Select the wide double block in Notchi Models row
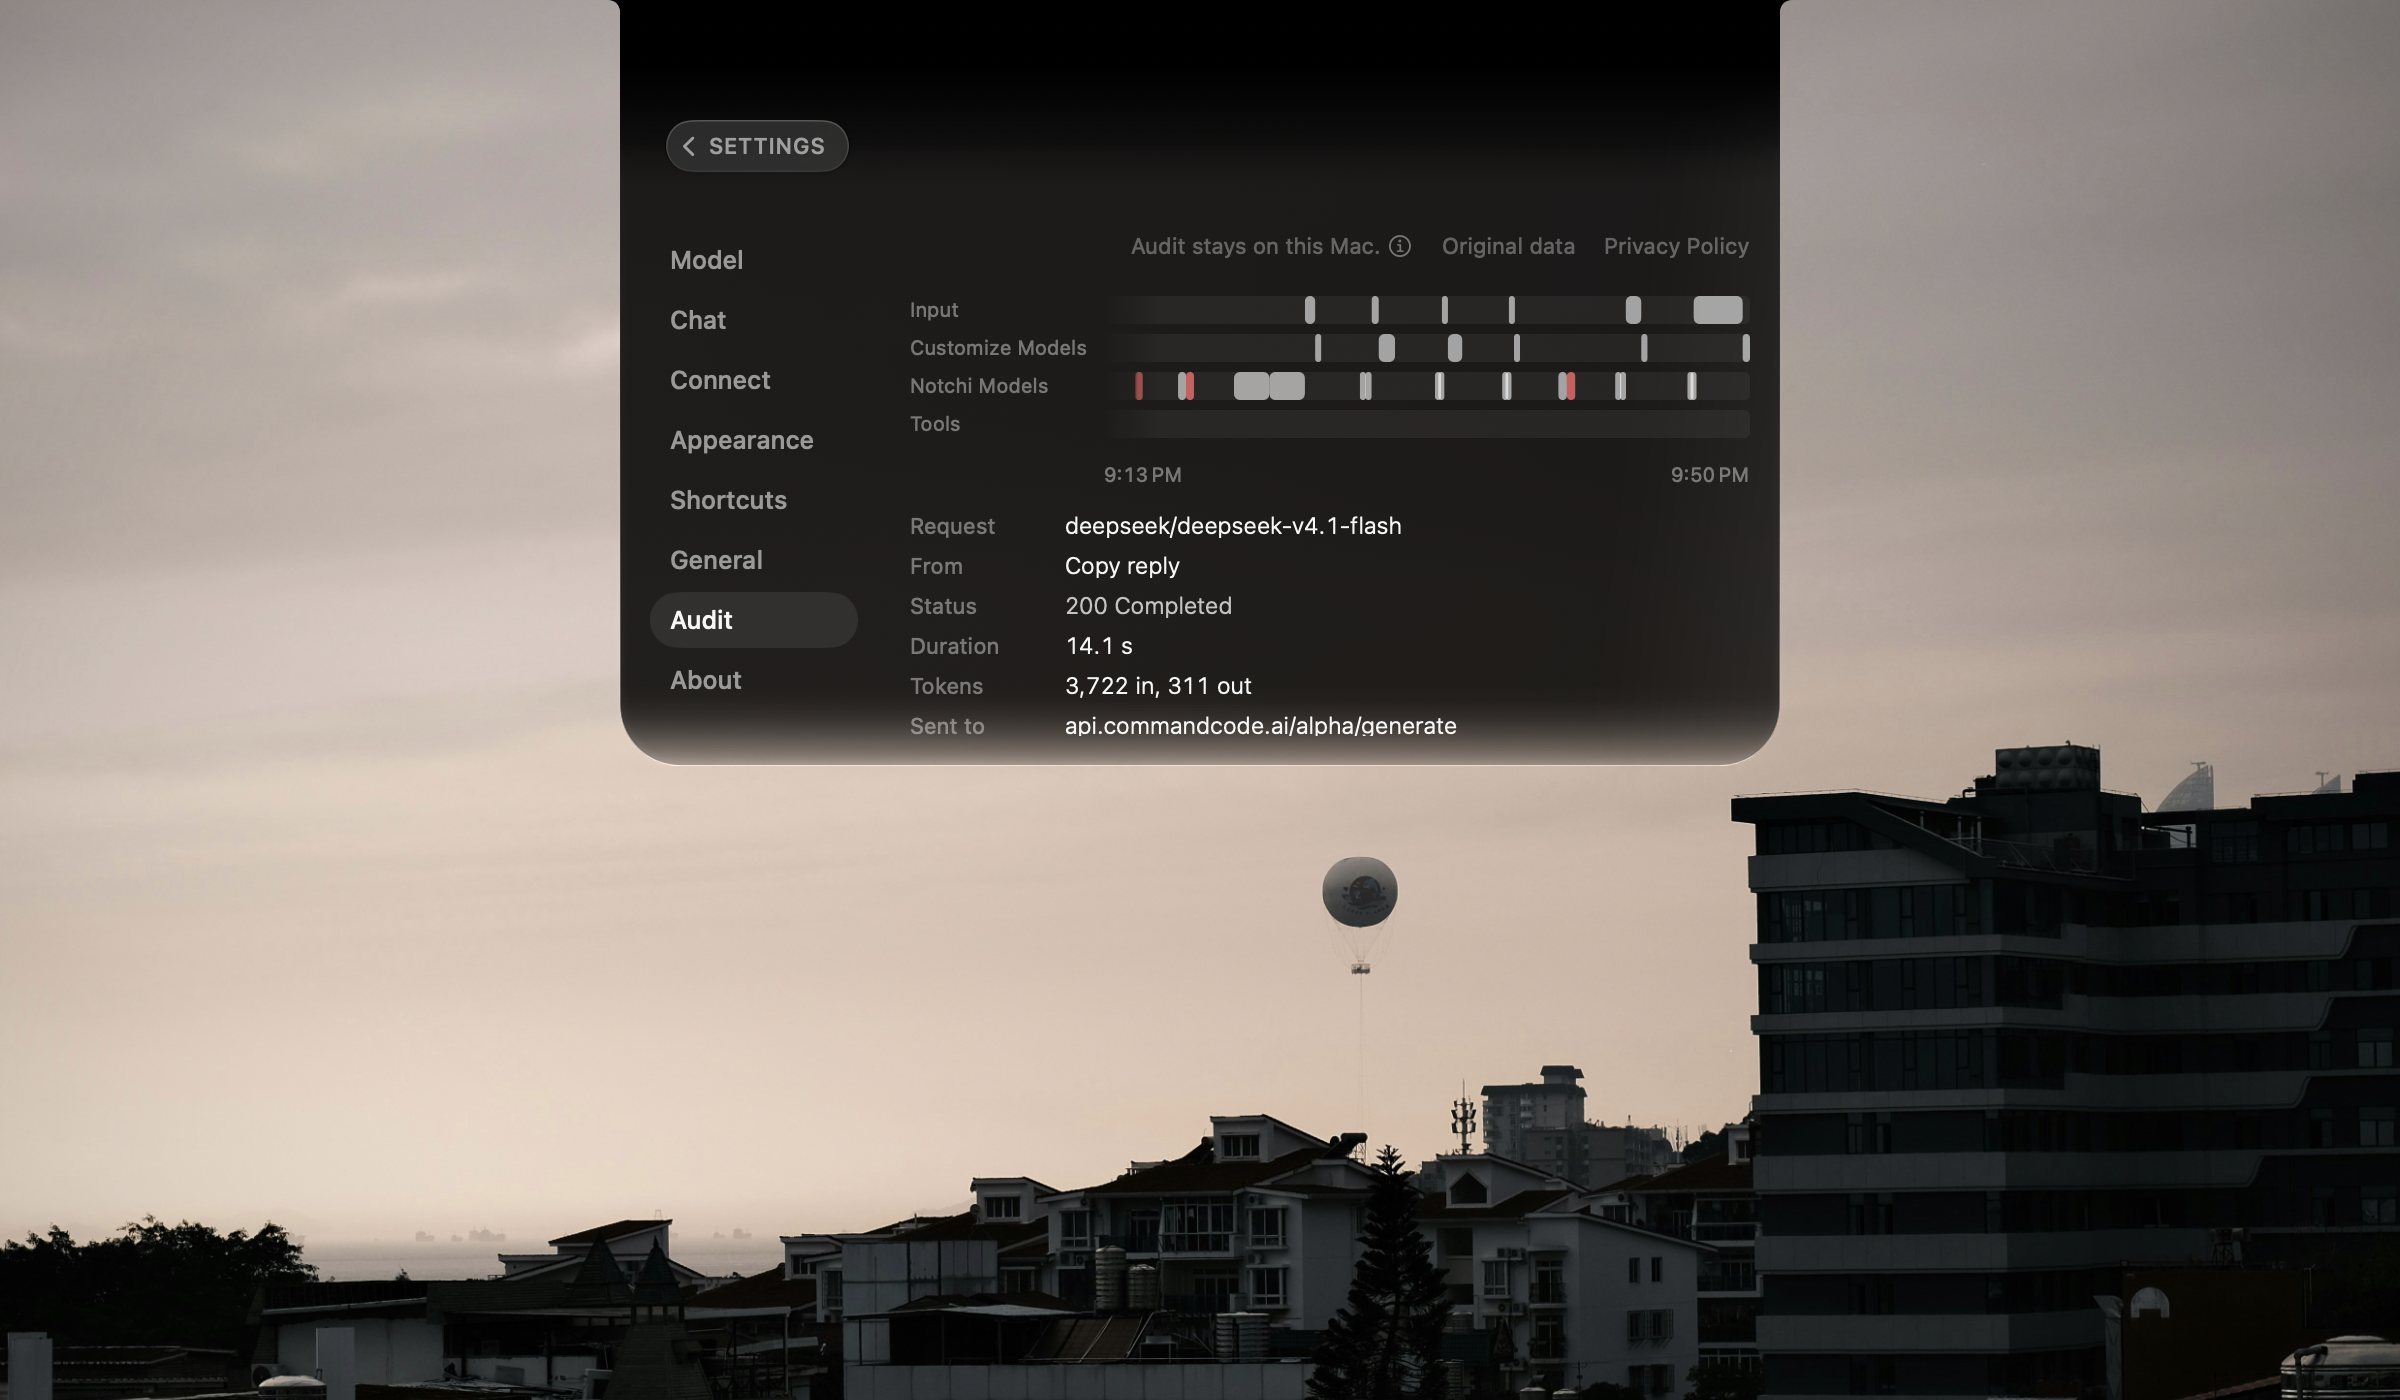 coord(1269,386)
